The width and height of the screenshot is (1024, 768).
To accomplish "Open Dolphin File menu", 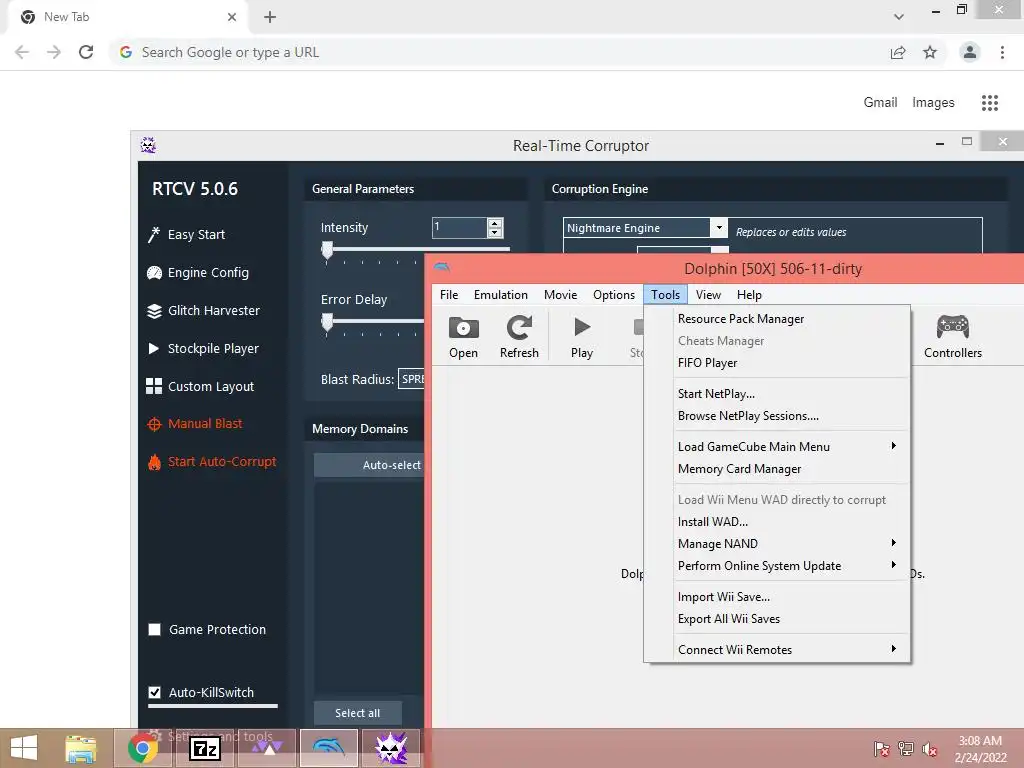I will (449, 295).
